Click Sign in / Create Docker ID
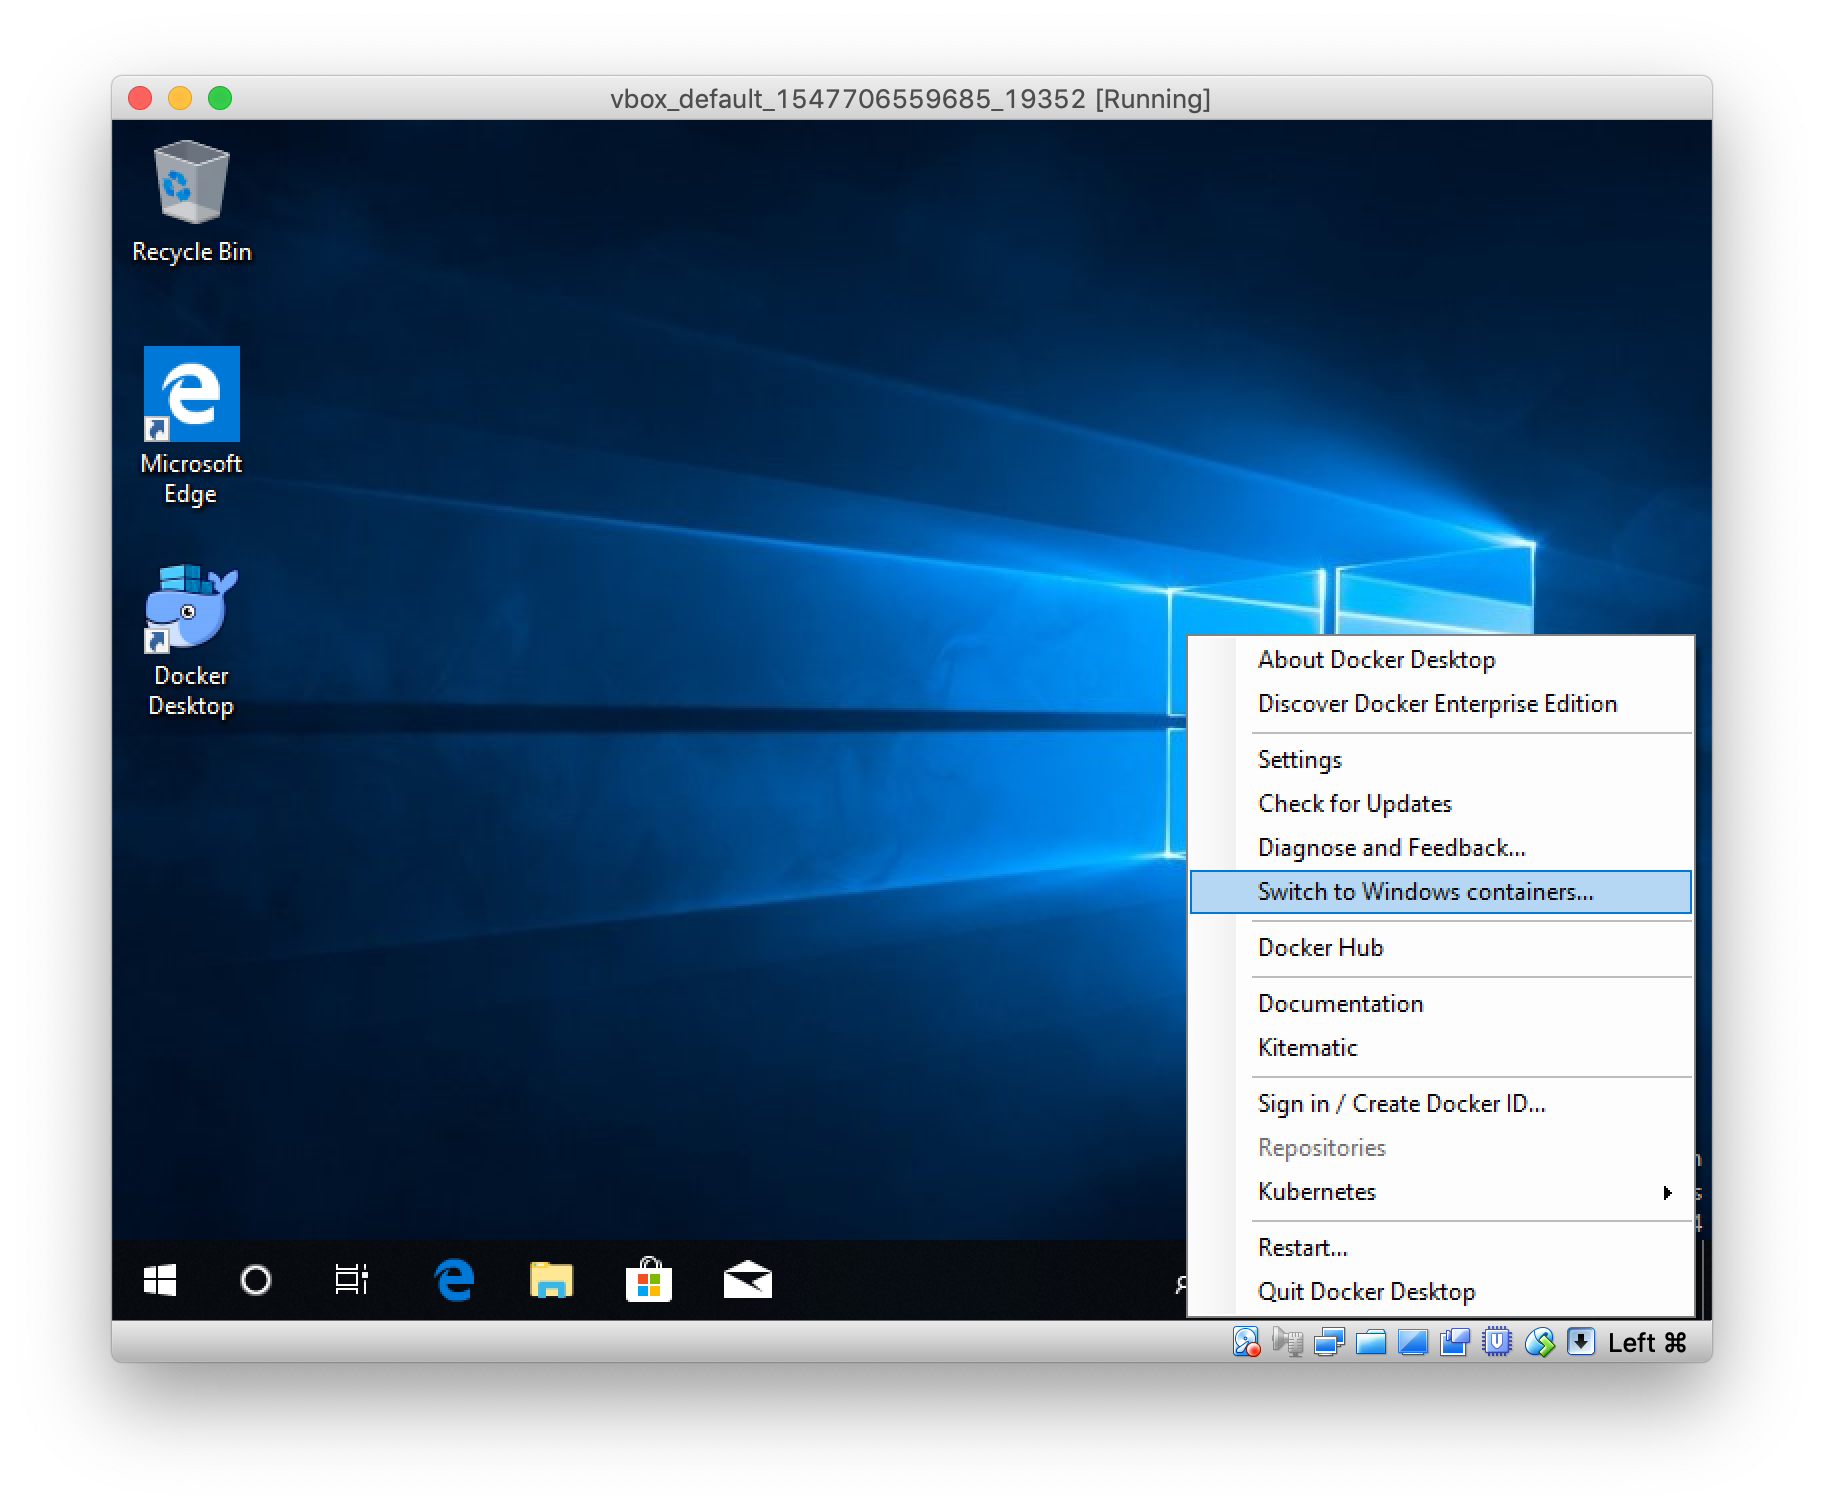Image resolution: width=1824 pixels, height=1510 pixels. click(1401, 1104)
